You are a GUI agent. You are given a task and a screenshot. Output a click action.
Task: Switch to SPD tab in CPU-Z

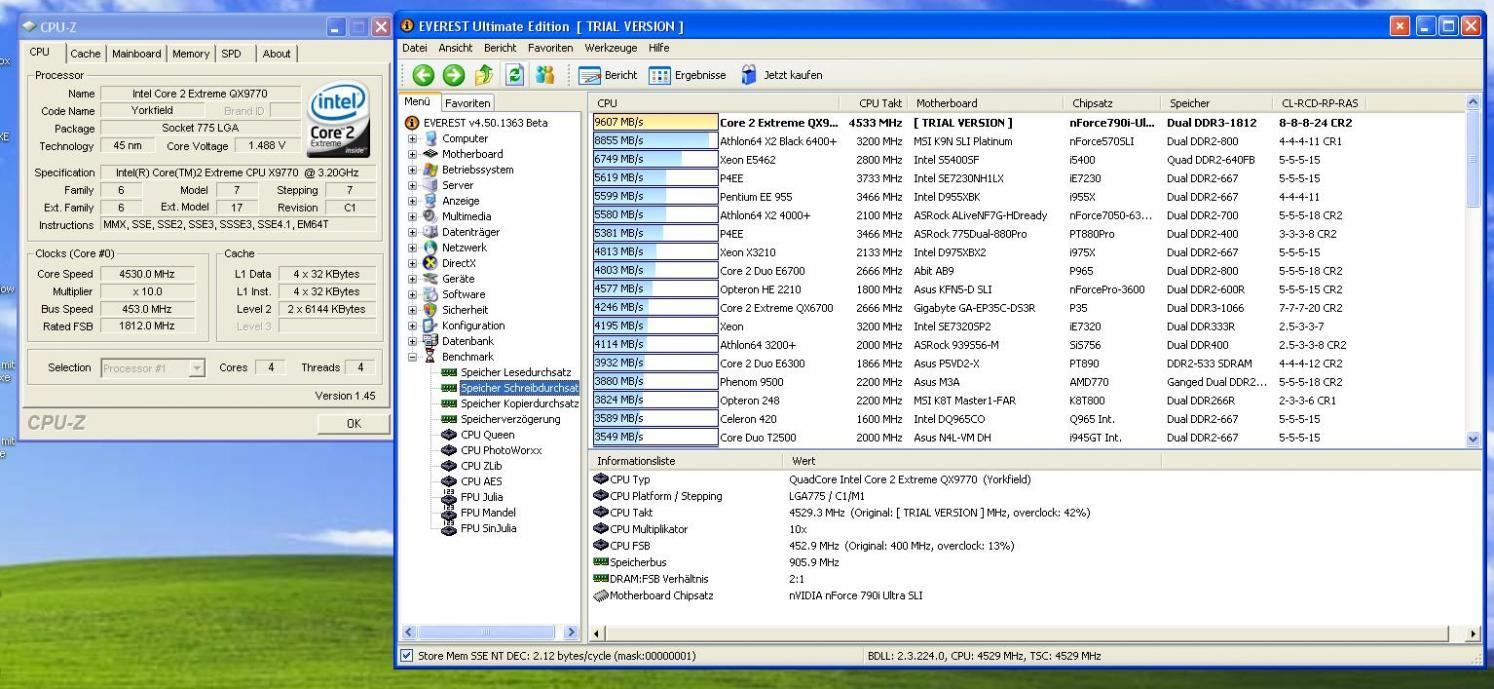(231, 54)
